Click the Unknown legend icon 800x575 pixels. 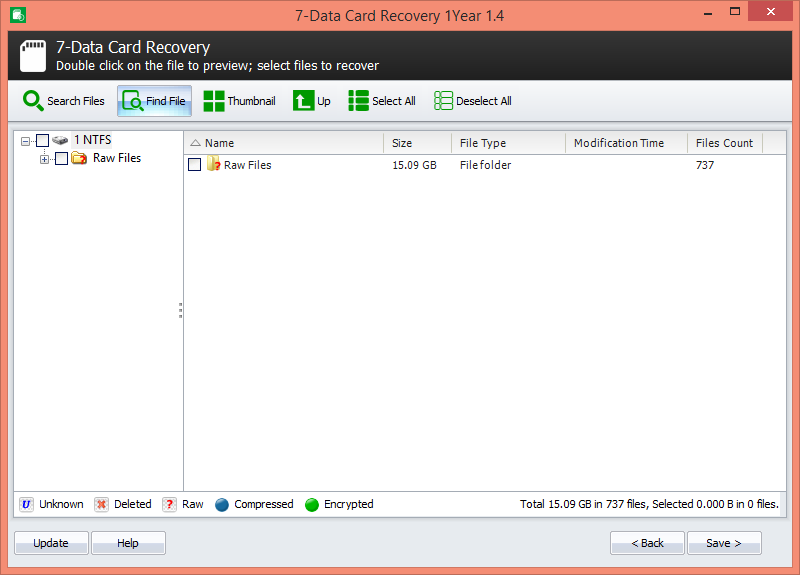pyautogui.click(x=26, y=505)
